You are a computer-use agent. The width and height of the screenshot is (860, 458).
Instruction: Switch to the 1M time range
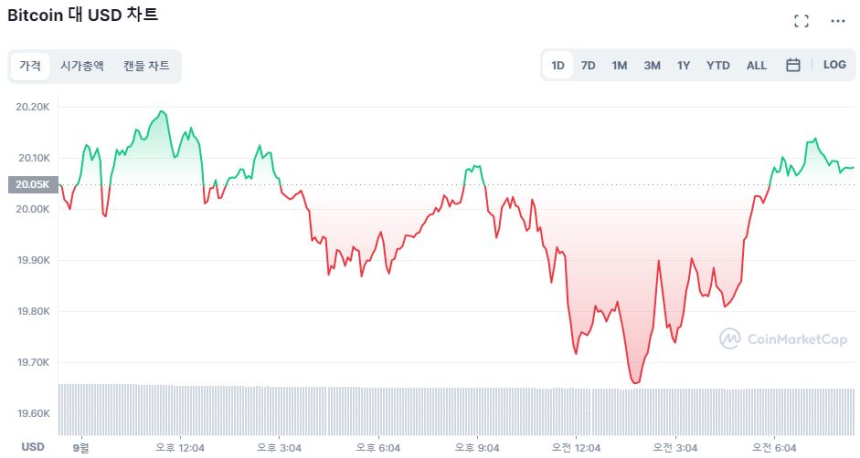619,65
